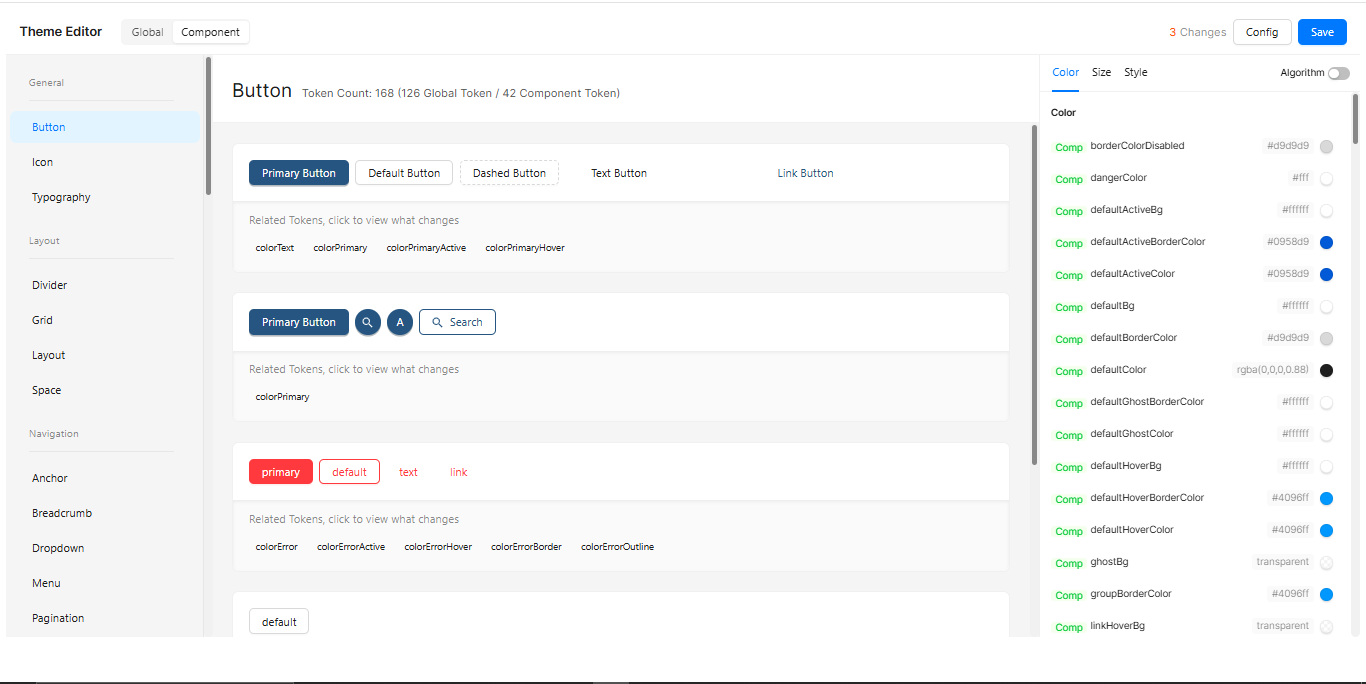Open defaultGhostBorderColor color swatch
The height and width of the screenshot is (684, 1366).
(x=1326, y=403)
